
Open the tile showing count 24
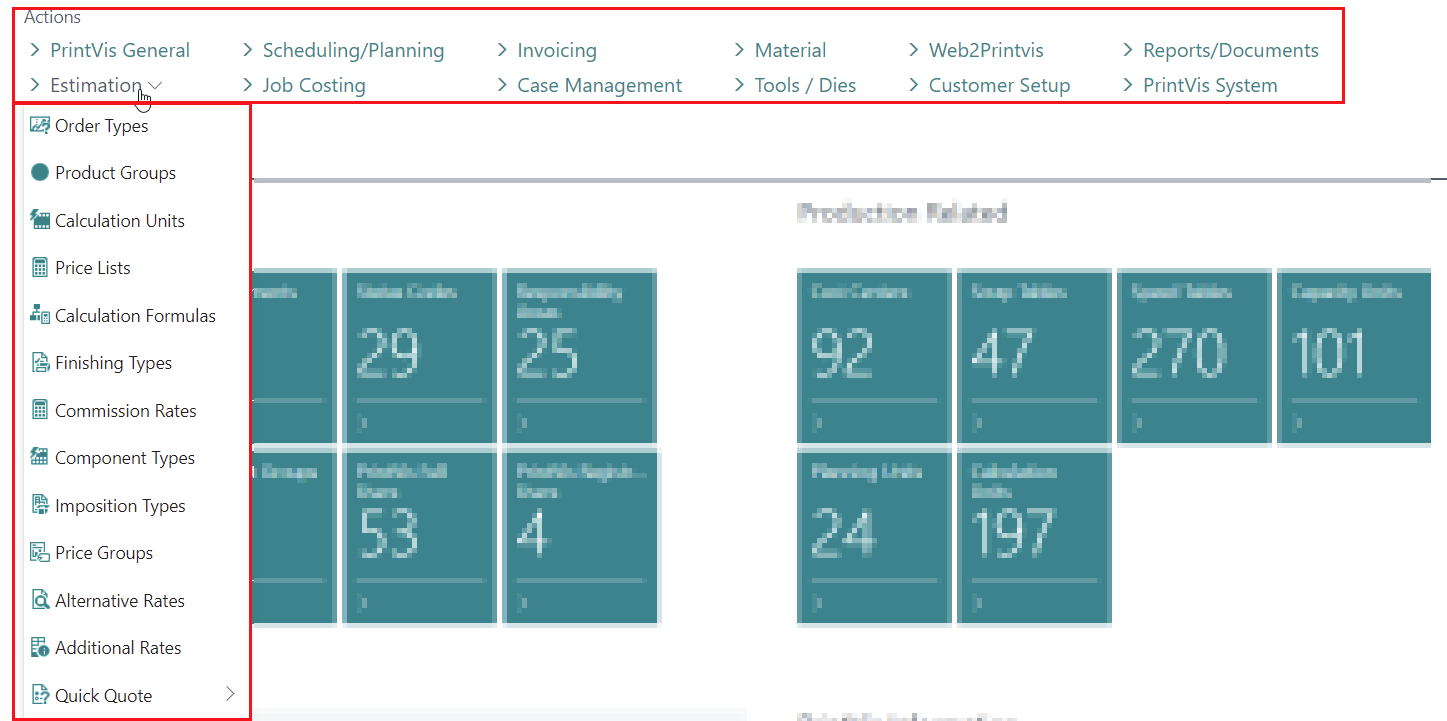coord(874,537)
